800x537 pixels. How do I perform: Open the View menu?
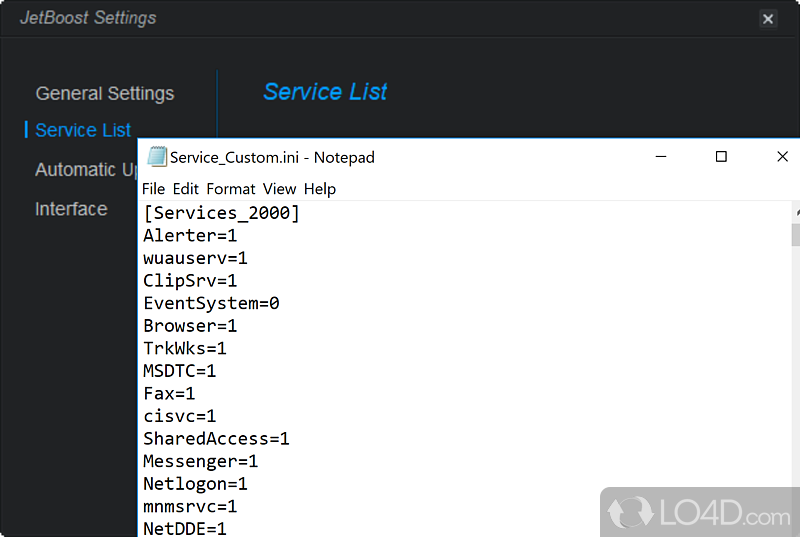[x=279, y=189]
